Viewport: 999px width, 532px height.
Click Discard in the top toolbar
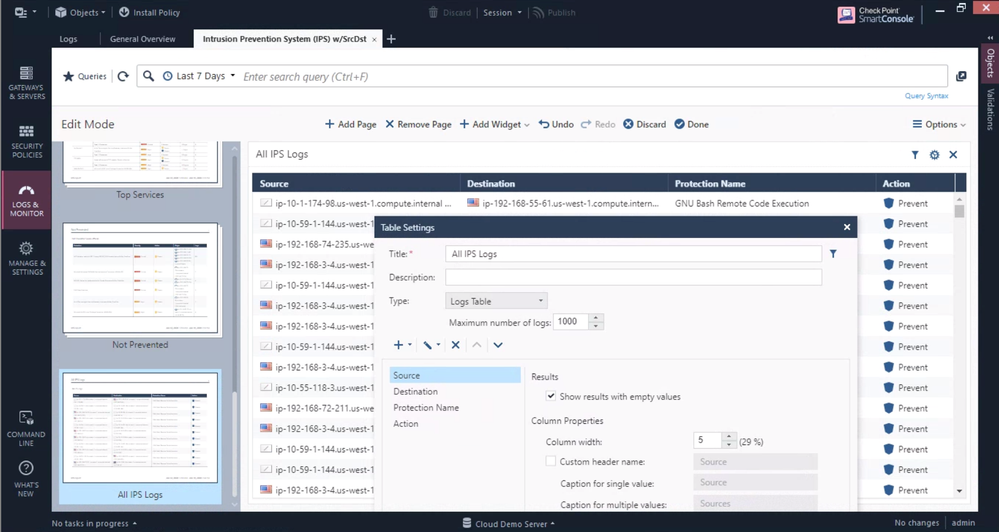449,12
